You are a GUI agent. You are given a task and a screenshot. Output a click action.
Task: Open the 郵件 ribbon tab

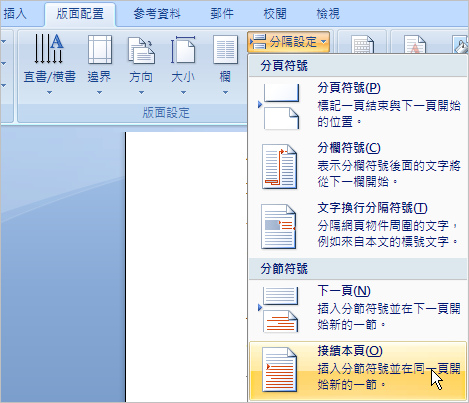pos(222,14)
